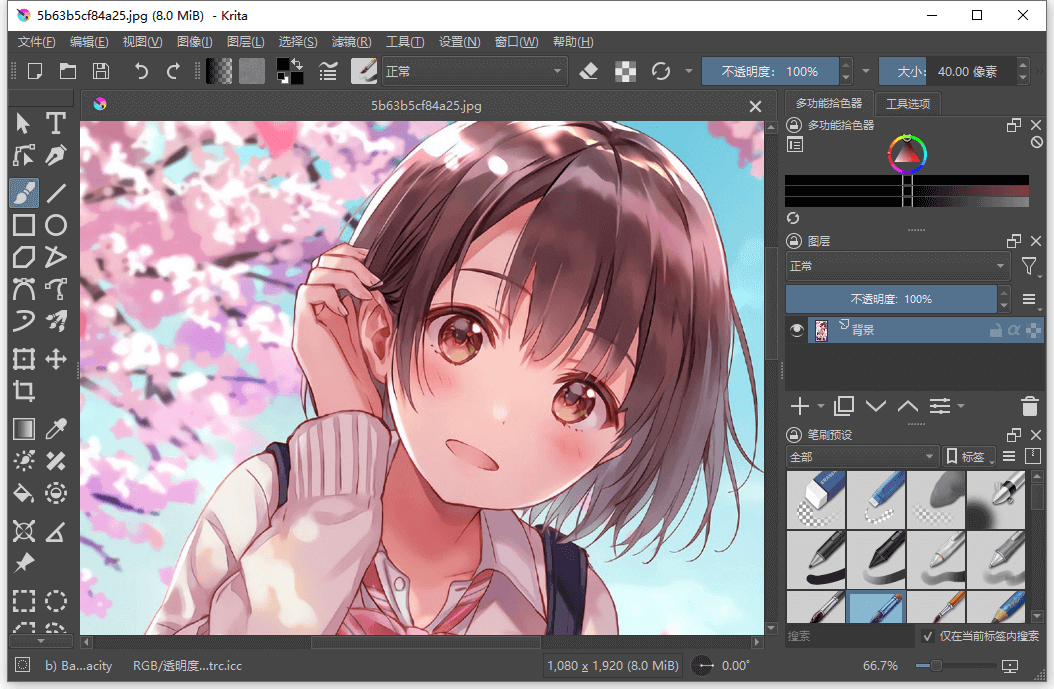The height and width of the screenshot is (689, 1054).
Task: Toggle 仅在当前标签内搜索 checkbox
Action: click(x=928, y=636)
